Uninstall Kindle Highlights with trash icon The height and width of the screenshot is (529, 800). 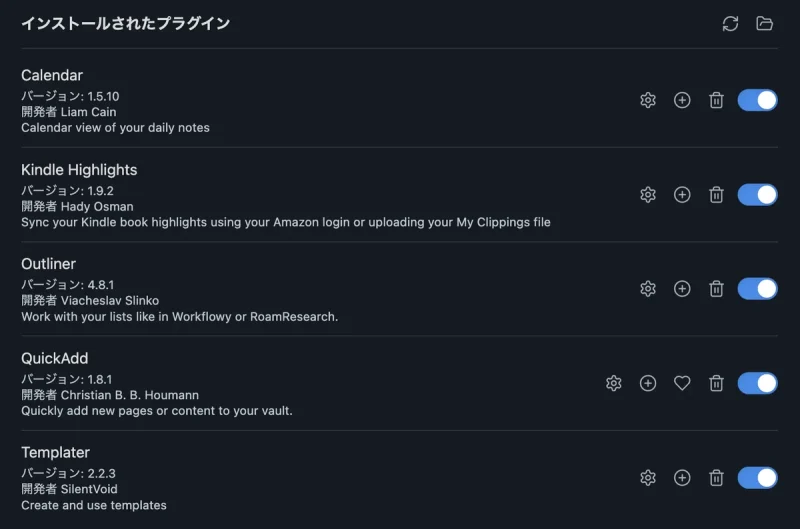coord(716,194)
